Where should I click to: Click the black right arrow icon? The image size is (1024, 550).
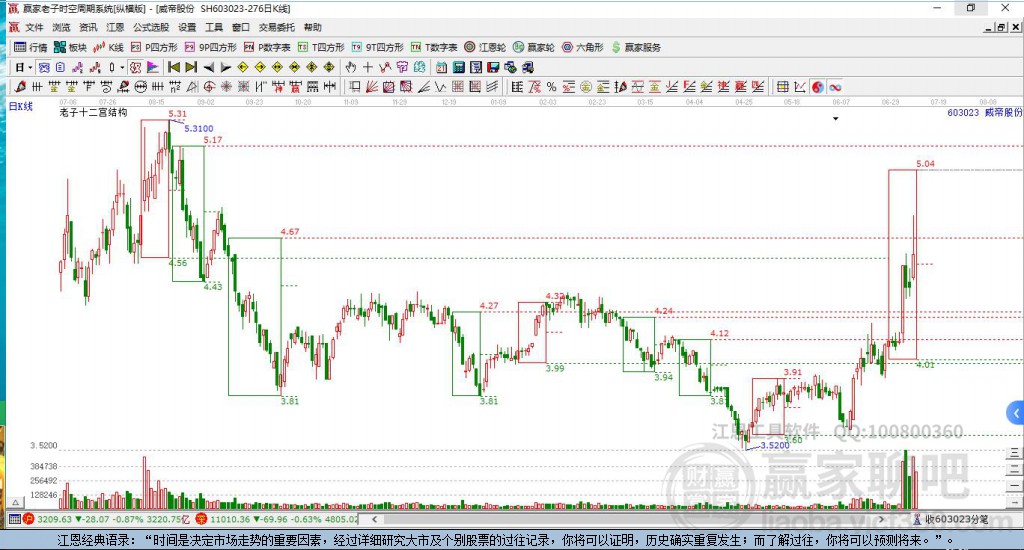click(225, 67)
